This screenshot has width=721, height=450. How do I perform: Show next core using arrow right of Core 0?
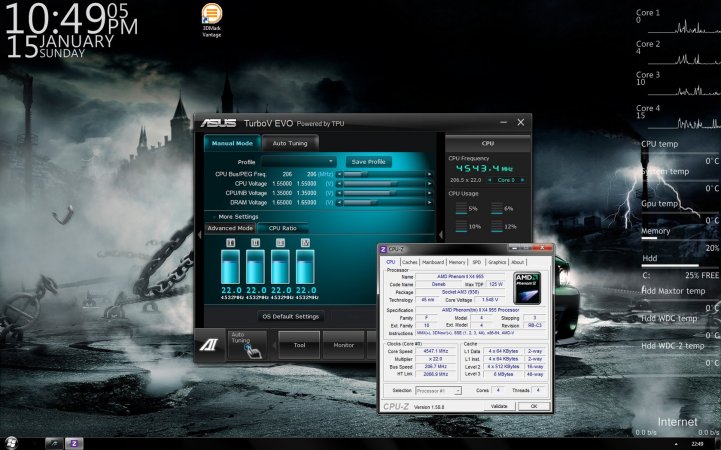[522, 180]
